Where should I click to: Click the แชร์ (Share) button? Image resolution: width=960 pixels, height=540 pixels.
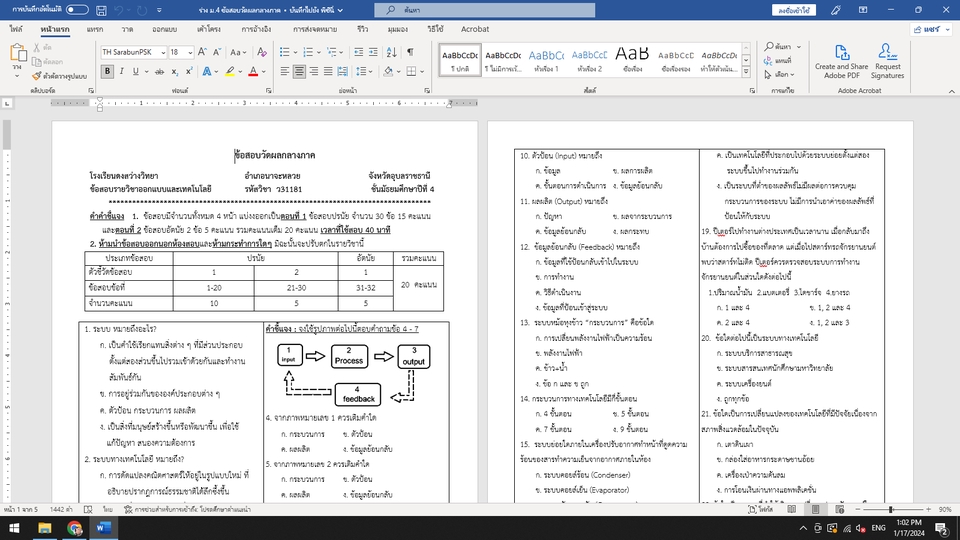pyautogui.click(x=931, y=29)
